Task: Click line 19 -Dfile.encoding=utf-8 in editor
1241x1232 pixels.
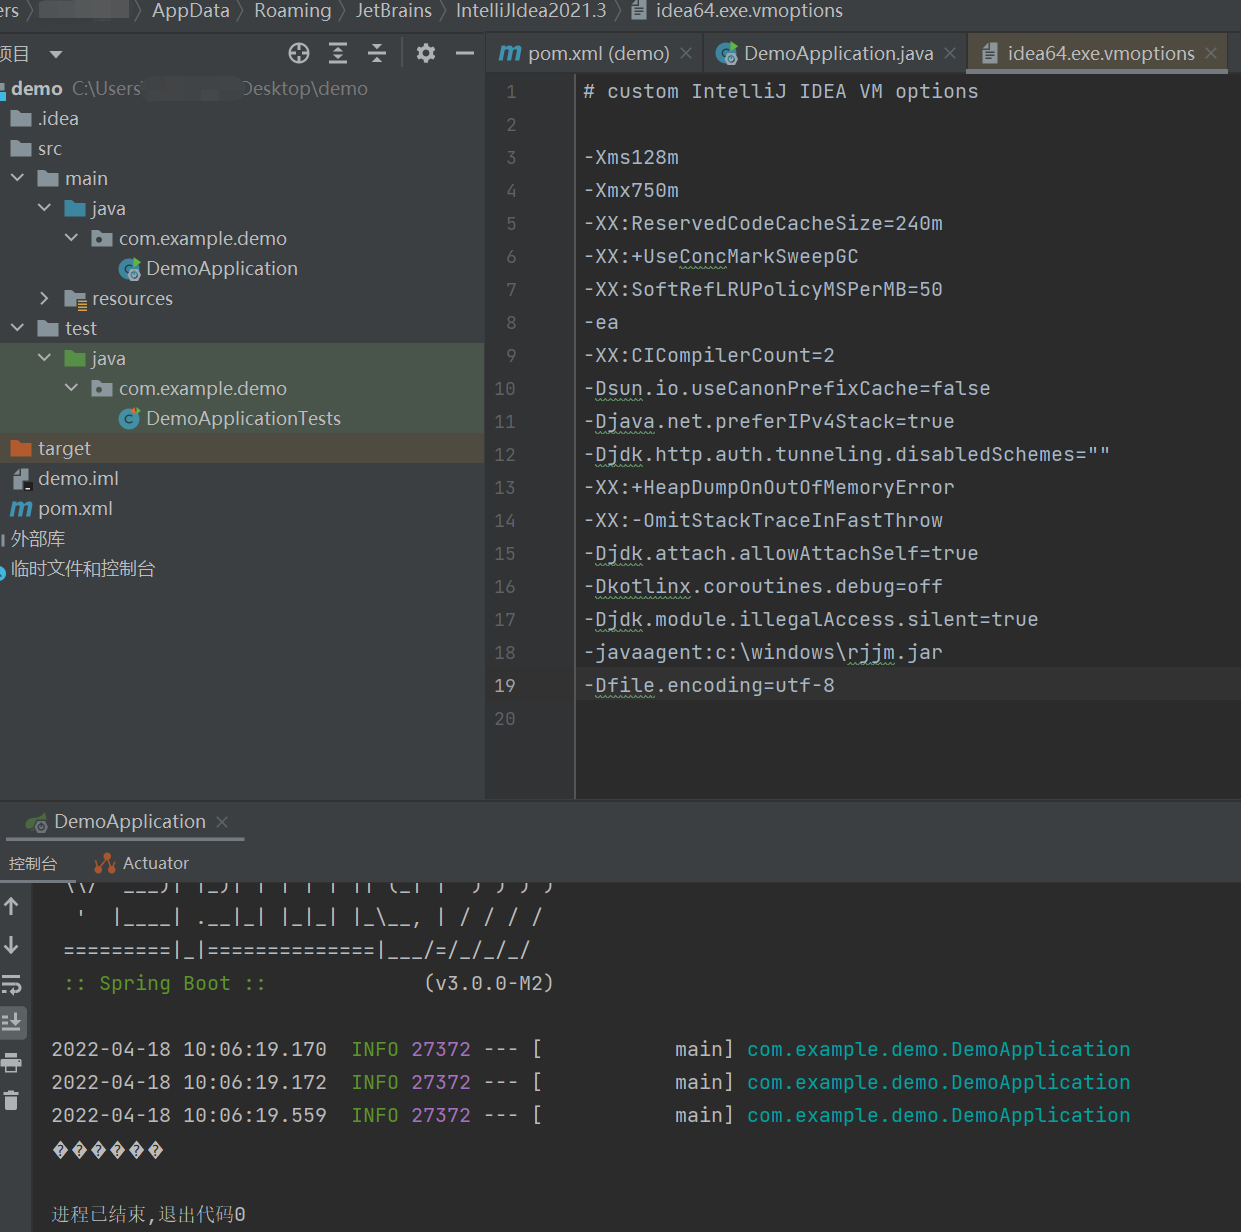Action: [x=710, y=685]
